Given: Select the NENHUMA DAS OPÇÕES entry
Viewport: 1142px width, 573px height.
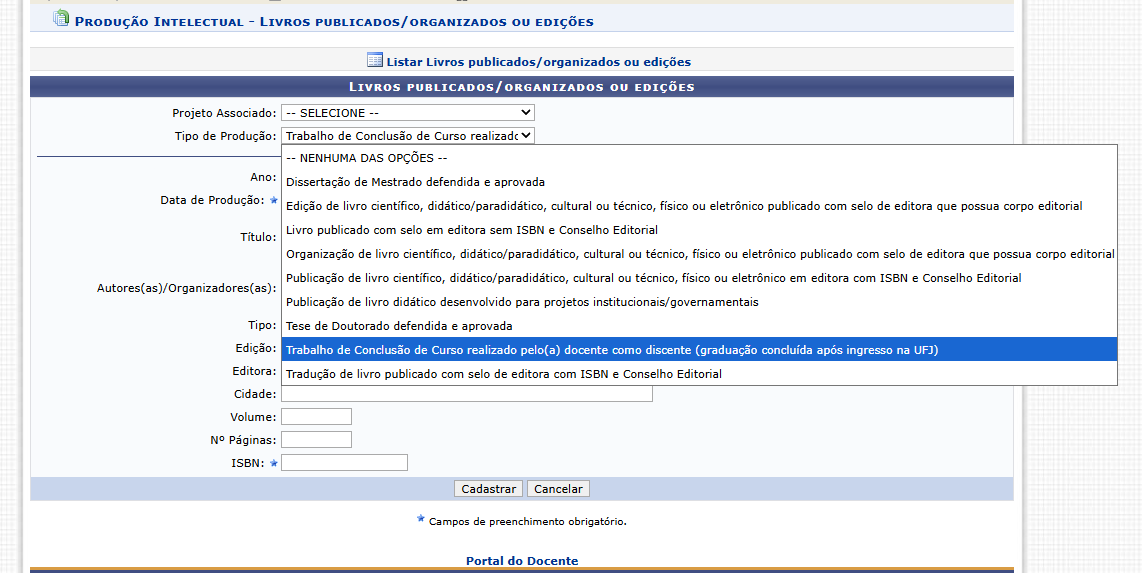Looking at the screenshot, I should [699, 158].
